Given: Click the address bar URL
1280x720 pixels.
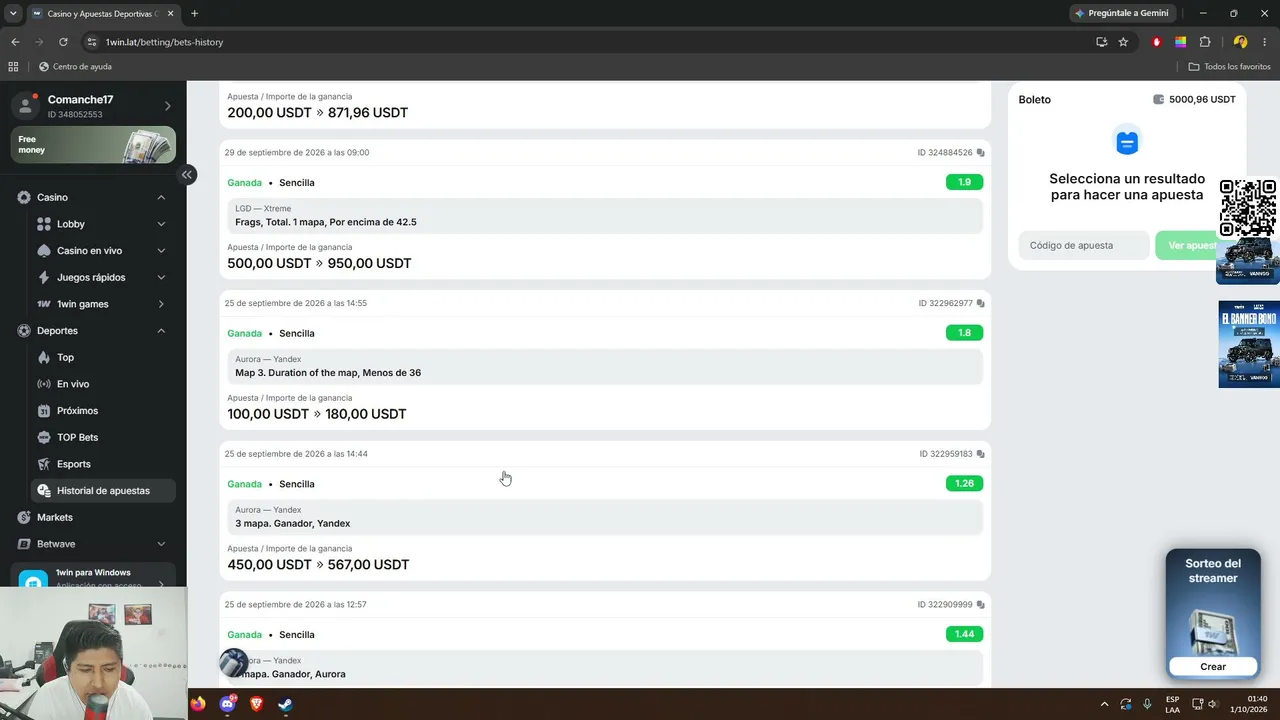Looking at the screenshot, I should (164, 42).
